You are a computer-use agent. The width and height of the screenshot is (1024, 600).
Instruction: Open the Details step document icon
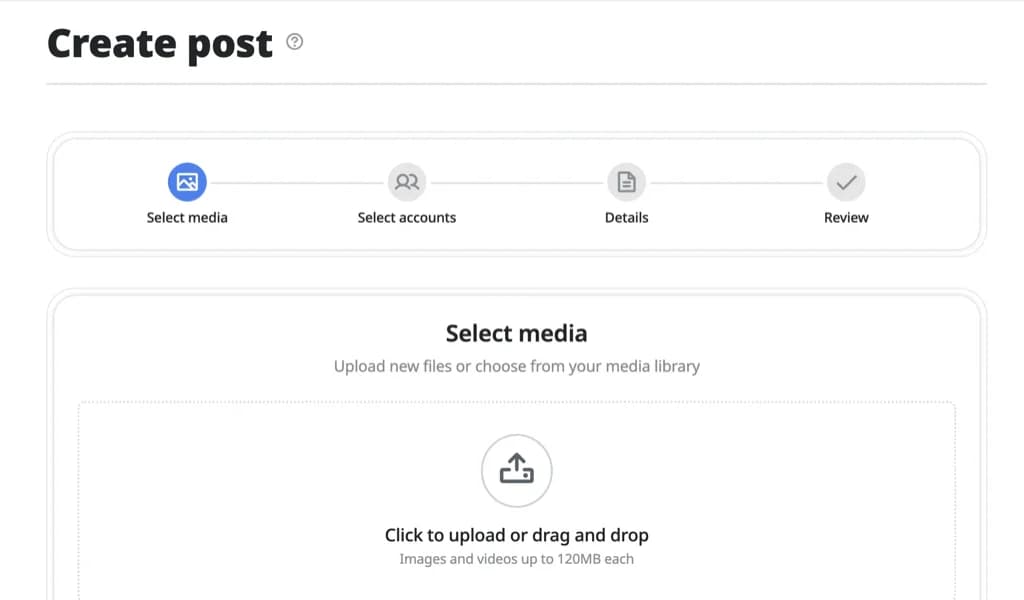tap(627, 182)
